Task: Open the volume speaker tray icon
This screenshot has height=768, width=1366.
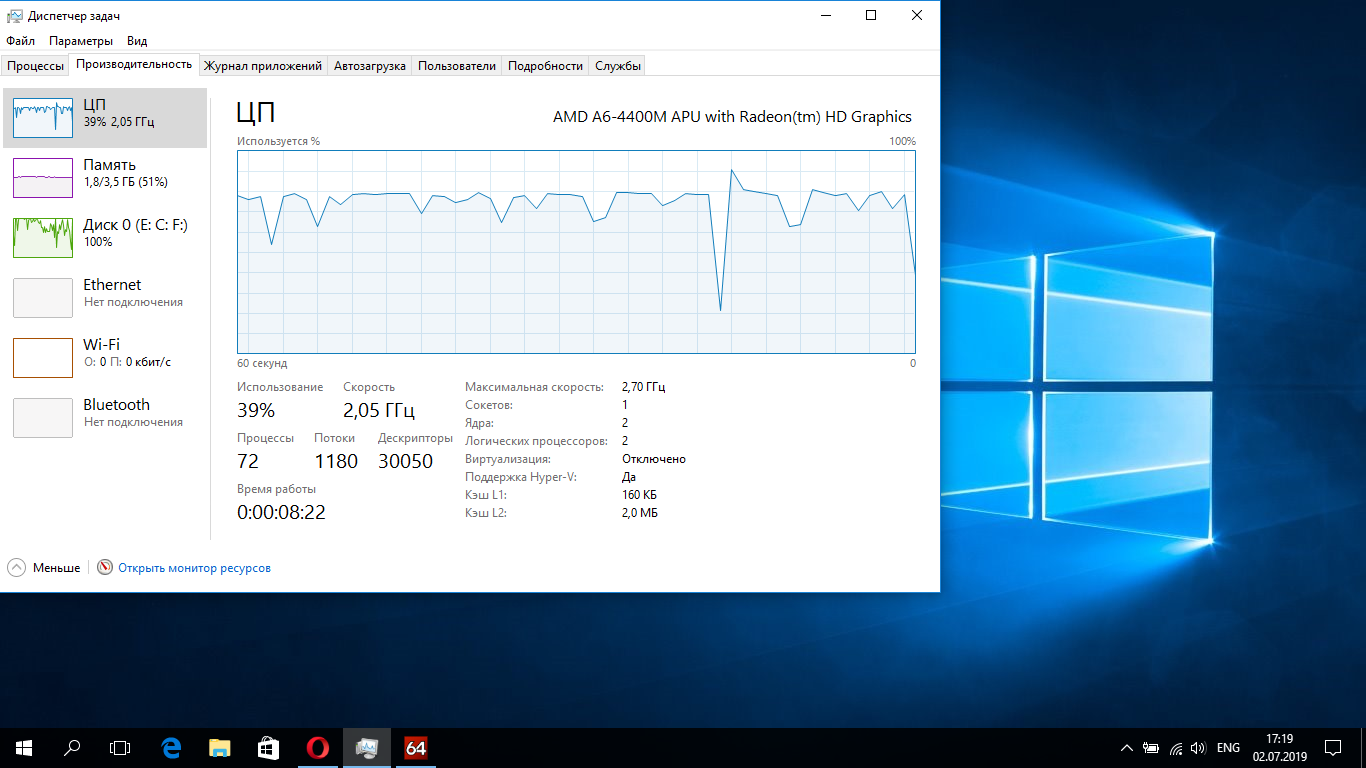Action: coord(1198,747)
